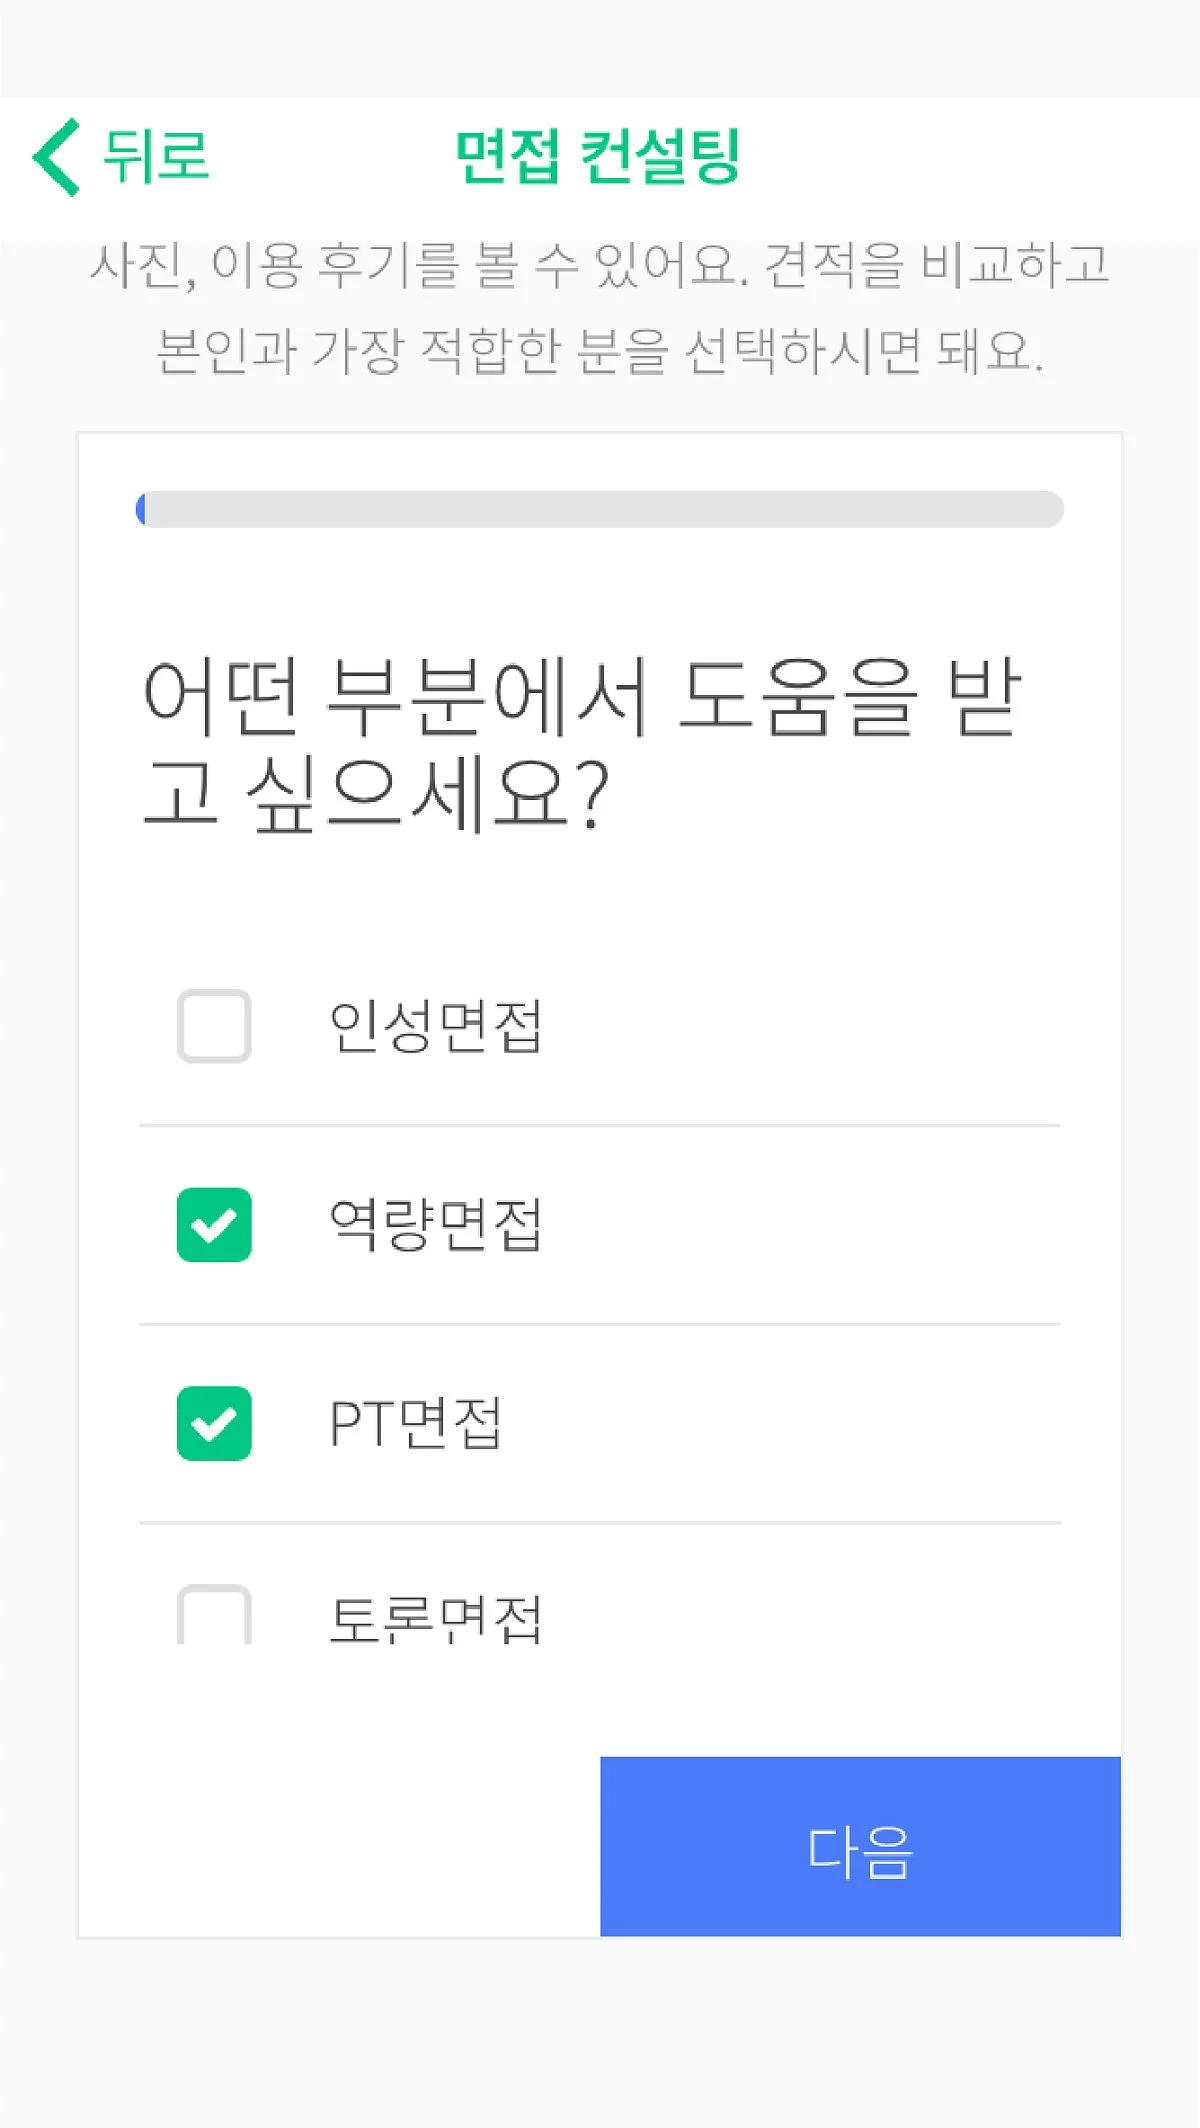Screen dimensions: 1200x2128
Task: Tap the 역량면접 option label
Action: pyautogui.click(x=436, y=1225)
